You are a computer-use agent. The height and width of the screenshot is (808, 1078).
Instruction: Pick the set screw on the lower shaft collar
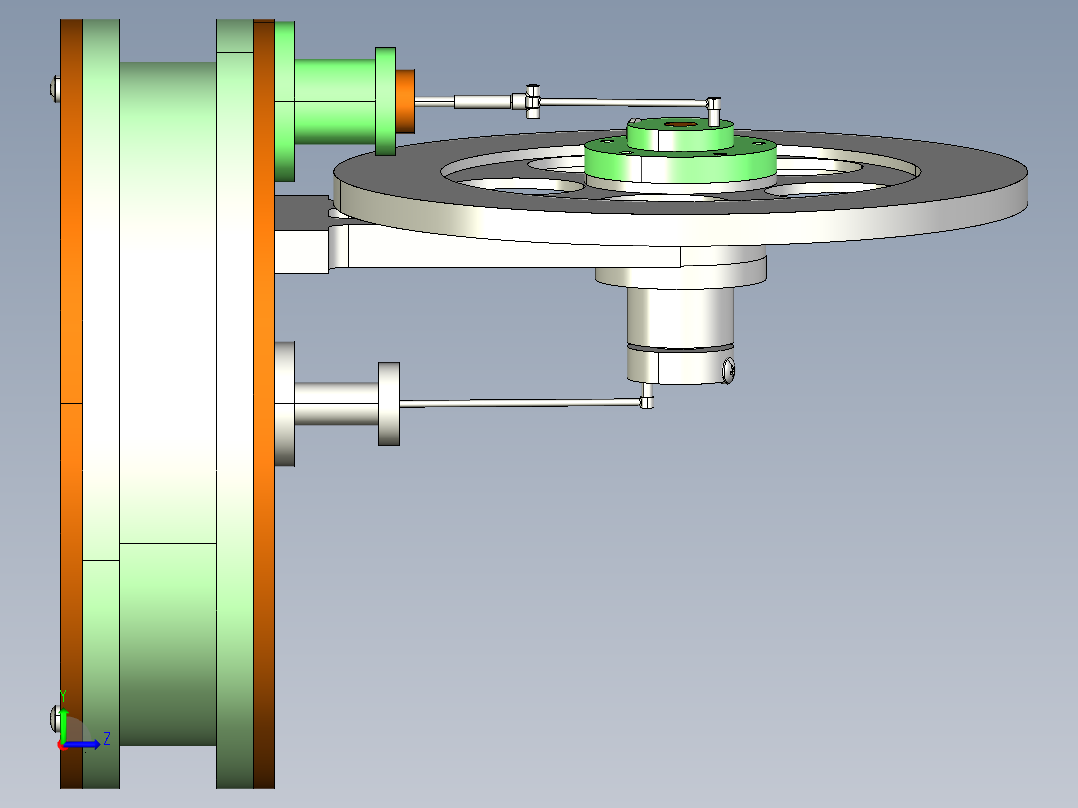click(729, 371)
